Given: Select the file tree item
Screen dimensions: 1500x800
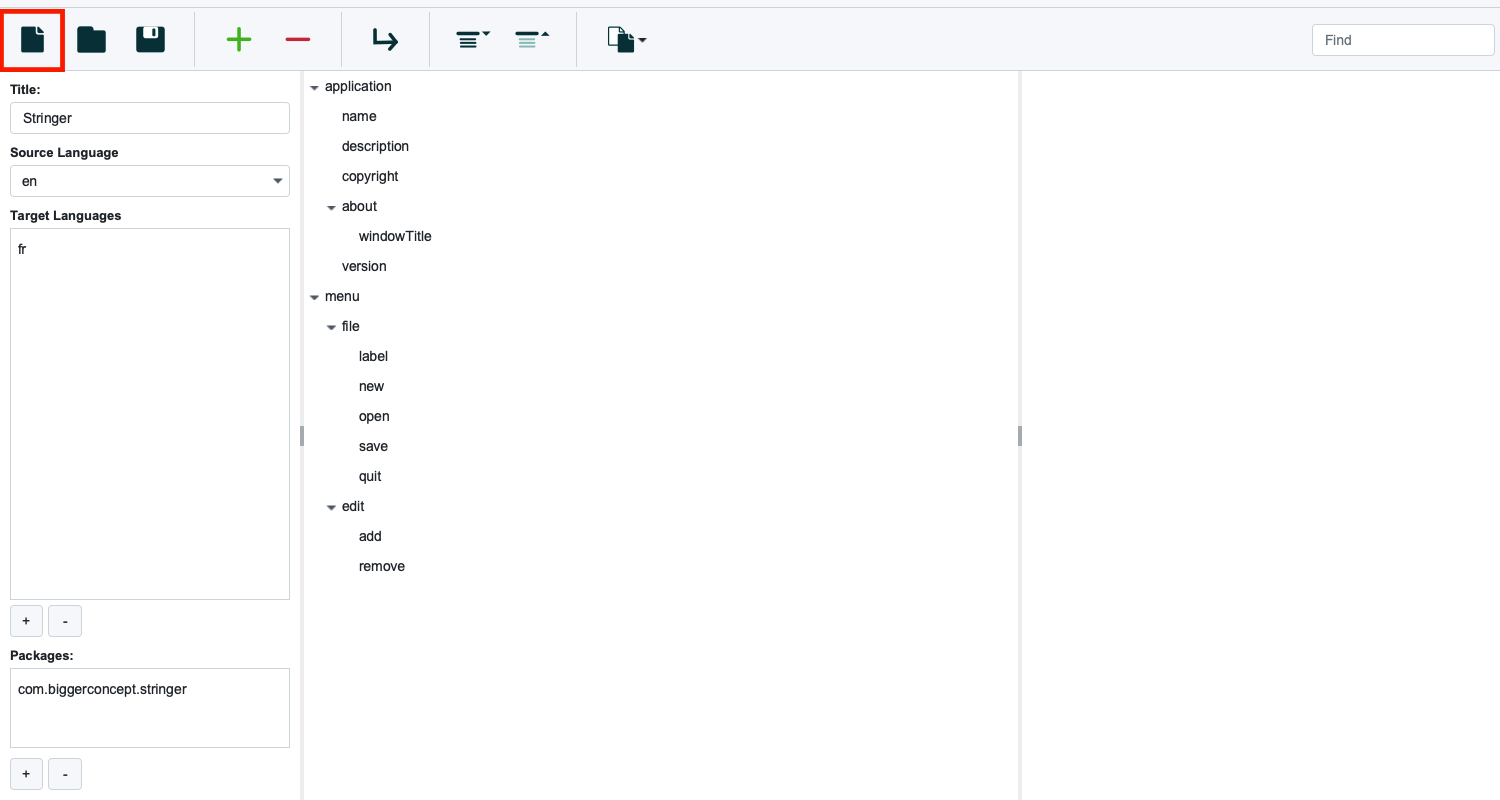Looking at the screenshot, I should coord(350,326).
